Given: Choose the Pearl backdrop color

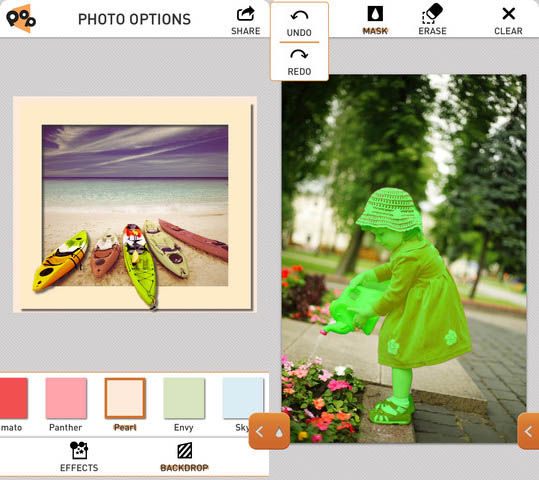Looking at the screenshot, I should [125, 398].
